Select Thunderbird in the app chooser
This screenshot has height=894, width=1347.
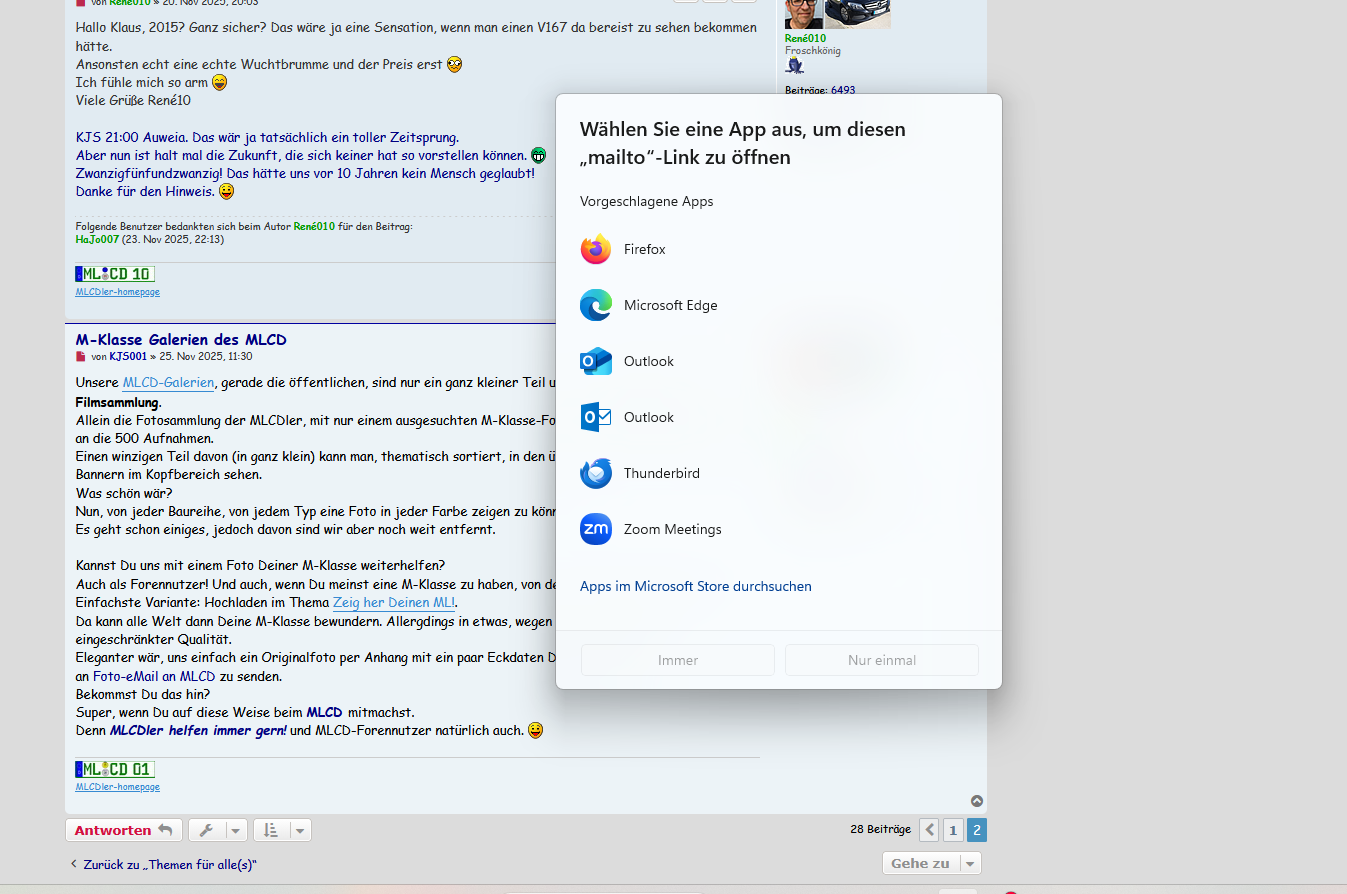pos(779,473)
